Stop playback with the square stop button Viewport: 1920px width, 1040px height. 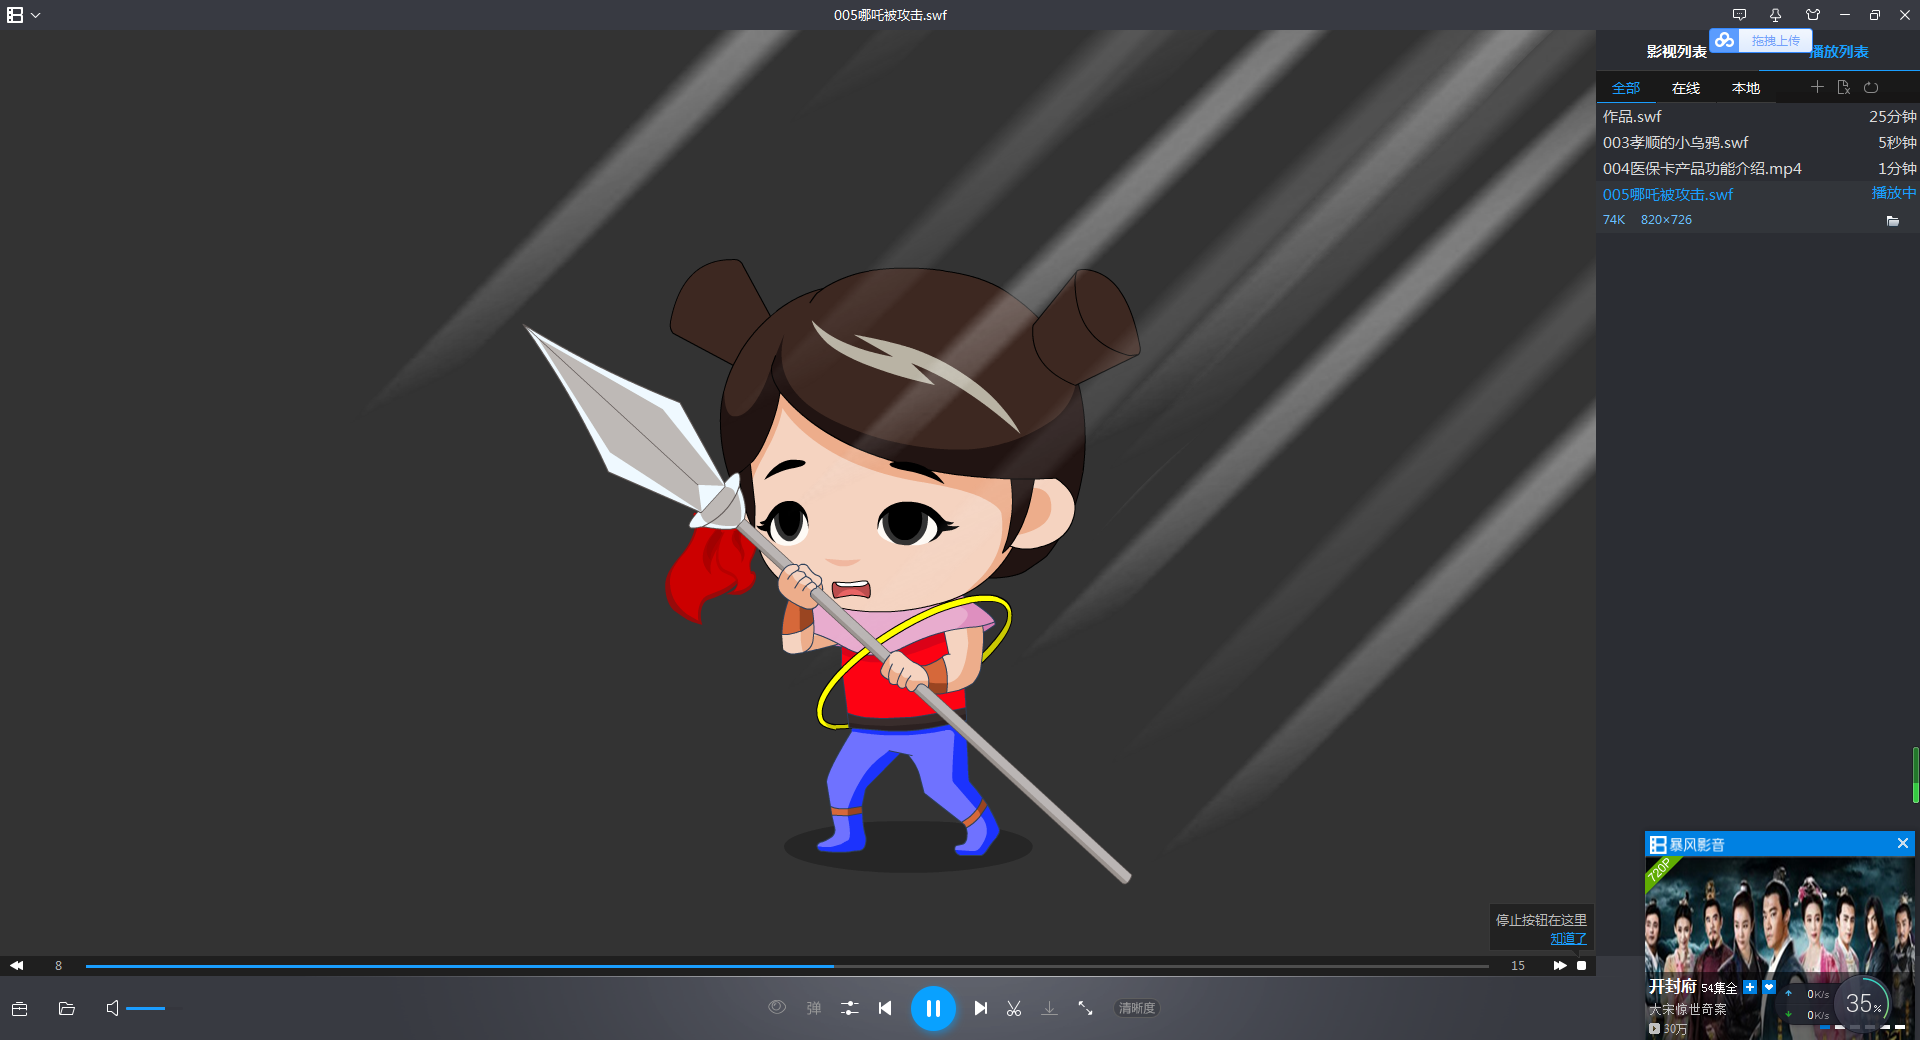pyautogui.click(x=1582, y=965)
